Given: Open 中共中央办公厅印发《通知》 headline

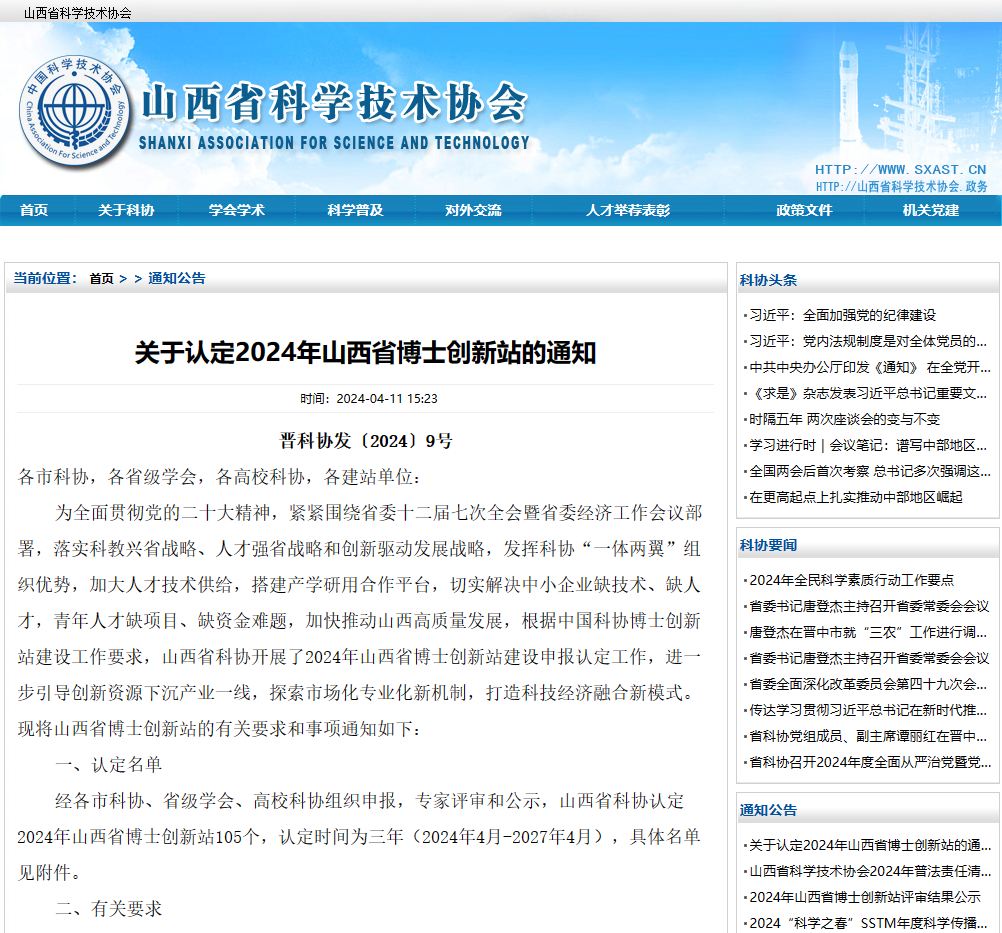Looking at the screenshot, I should [x=870, y=367].
